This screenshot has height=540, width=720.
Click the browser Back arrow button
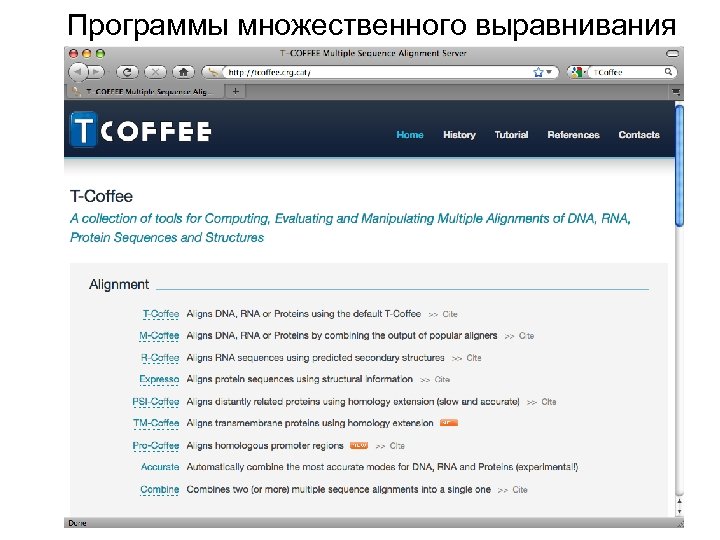(x=78, y=72)
